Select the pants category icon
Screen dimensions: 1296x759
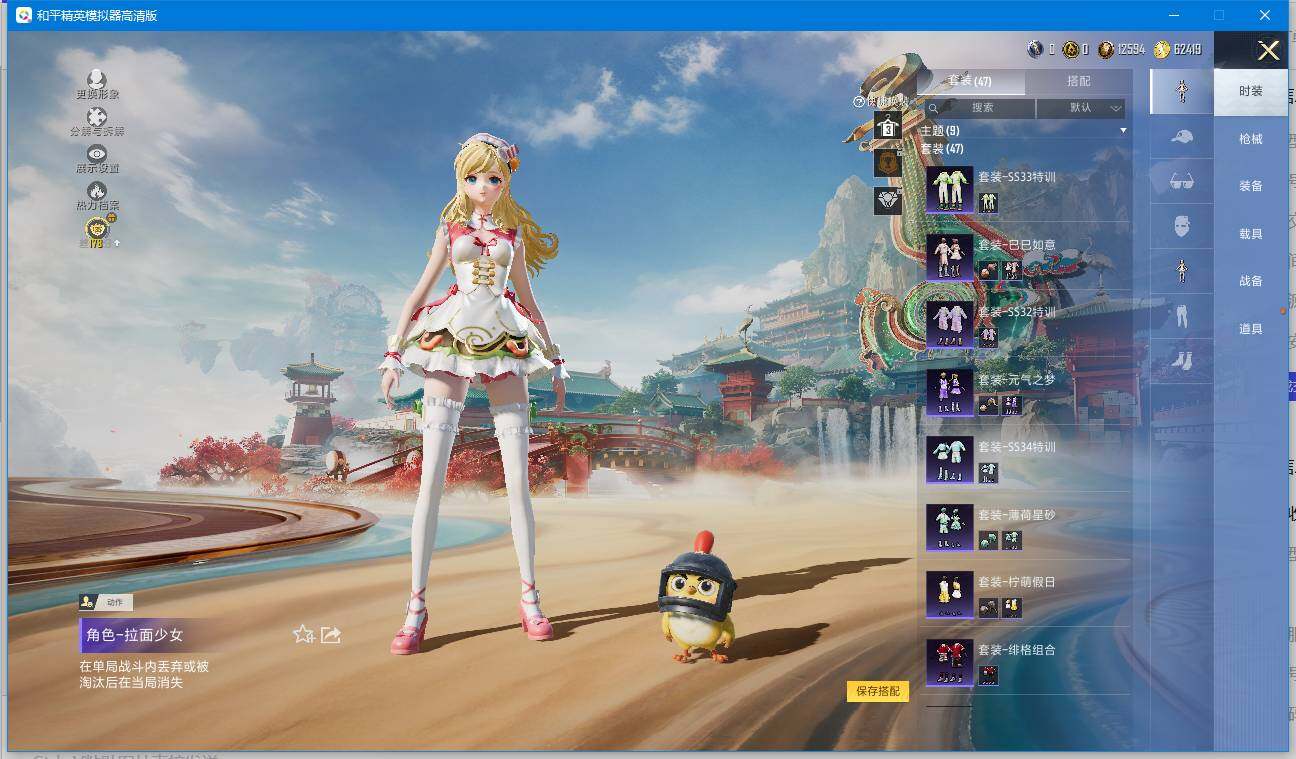pos(1181,317)
